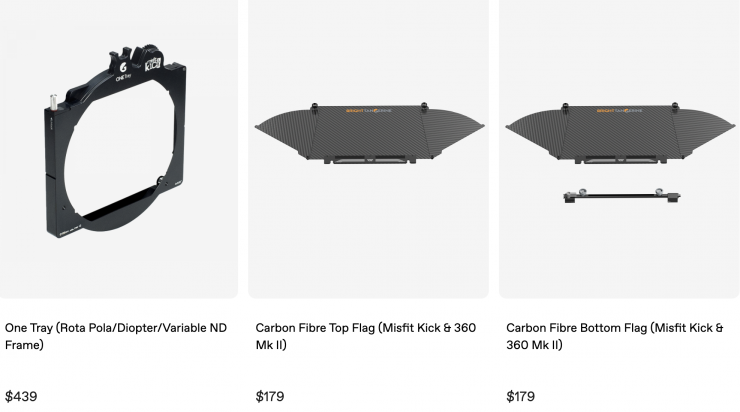The image size is (740, 412).
Task: Click the white ONE Tray label on frame
Action: (x=121, y=74)
